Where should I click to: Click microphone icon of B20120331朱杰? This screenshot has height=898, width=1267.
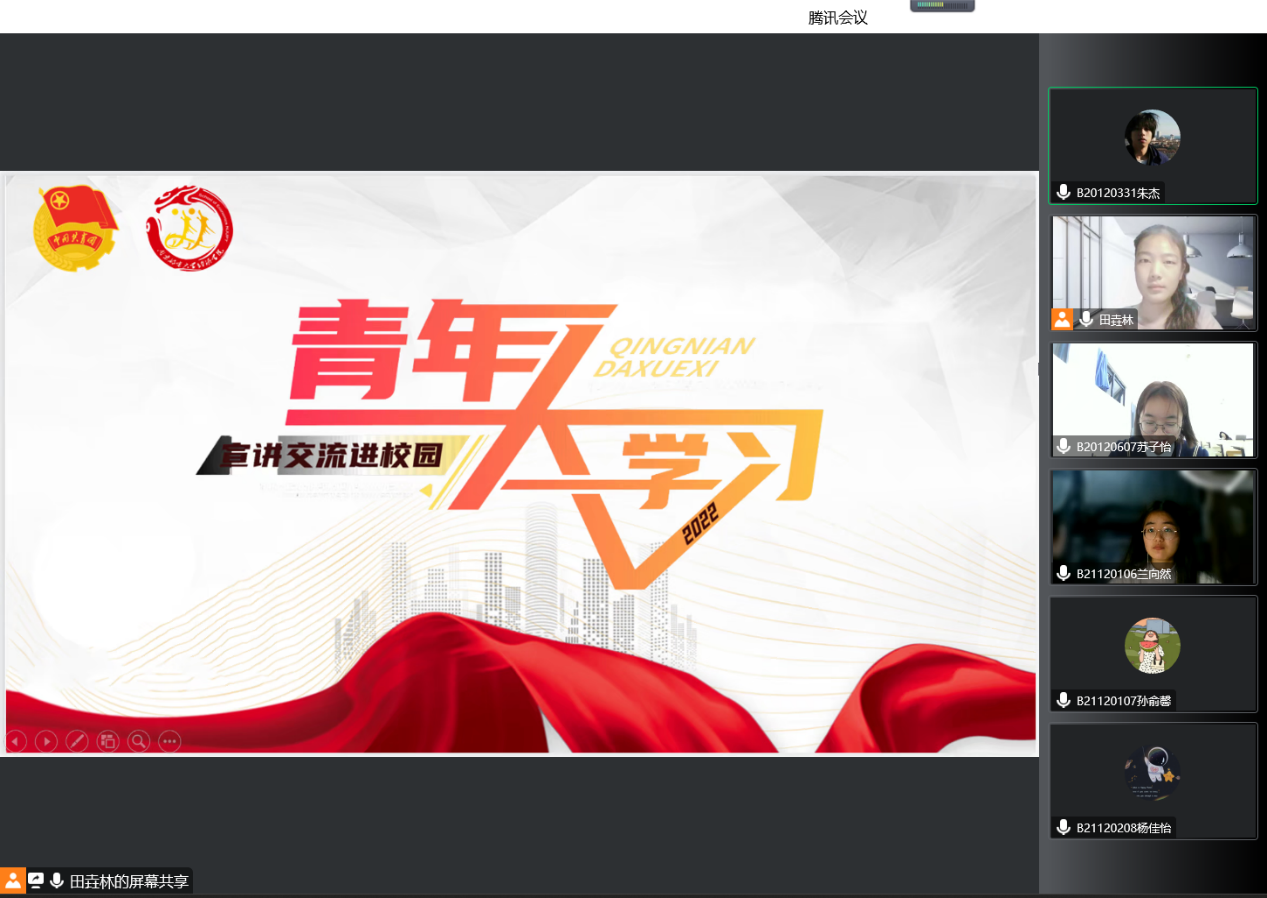[x=1064, y=193]
